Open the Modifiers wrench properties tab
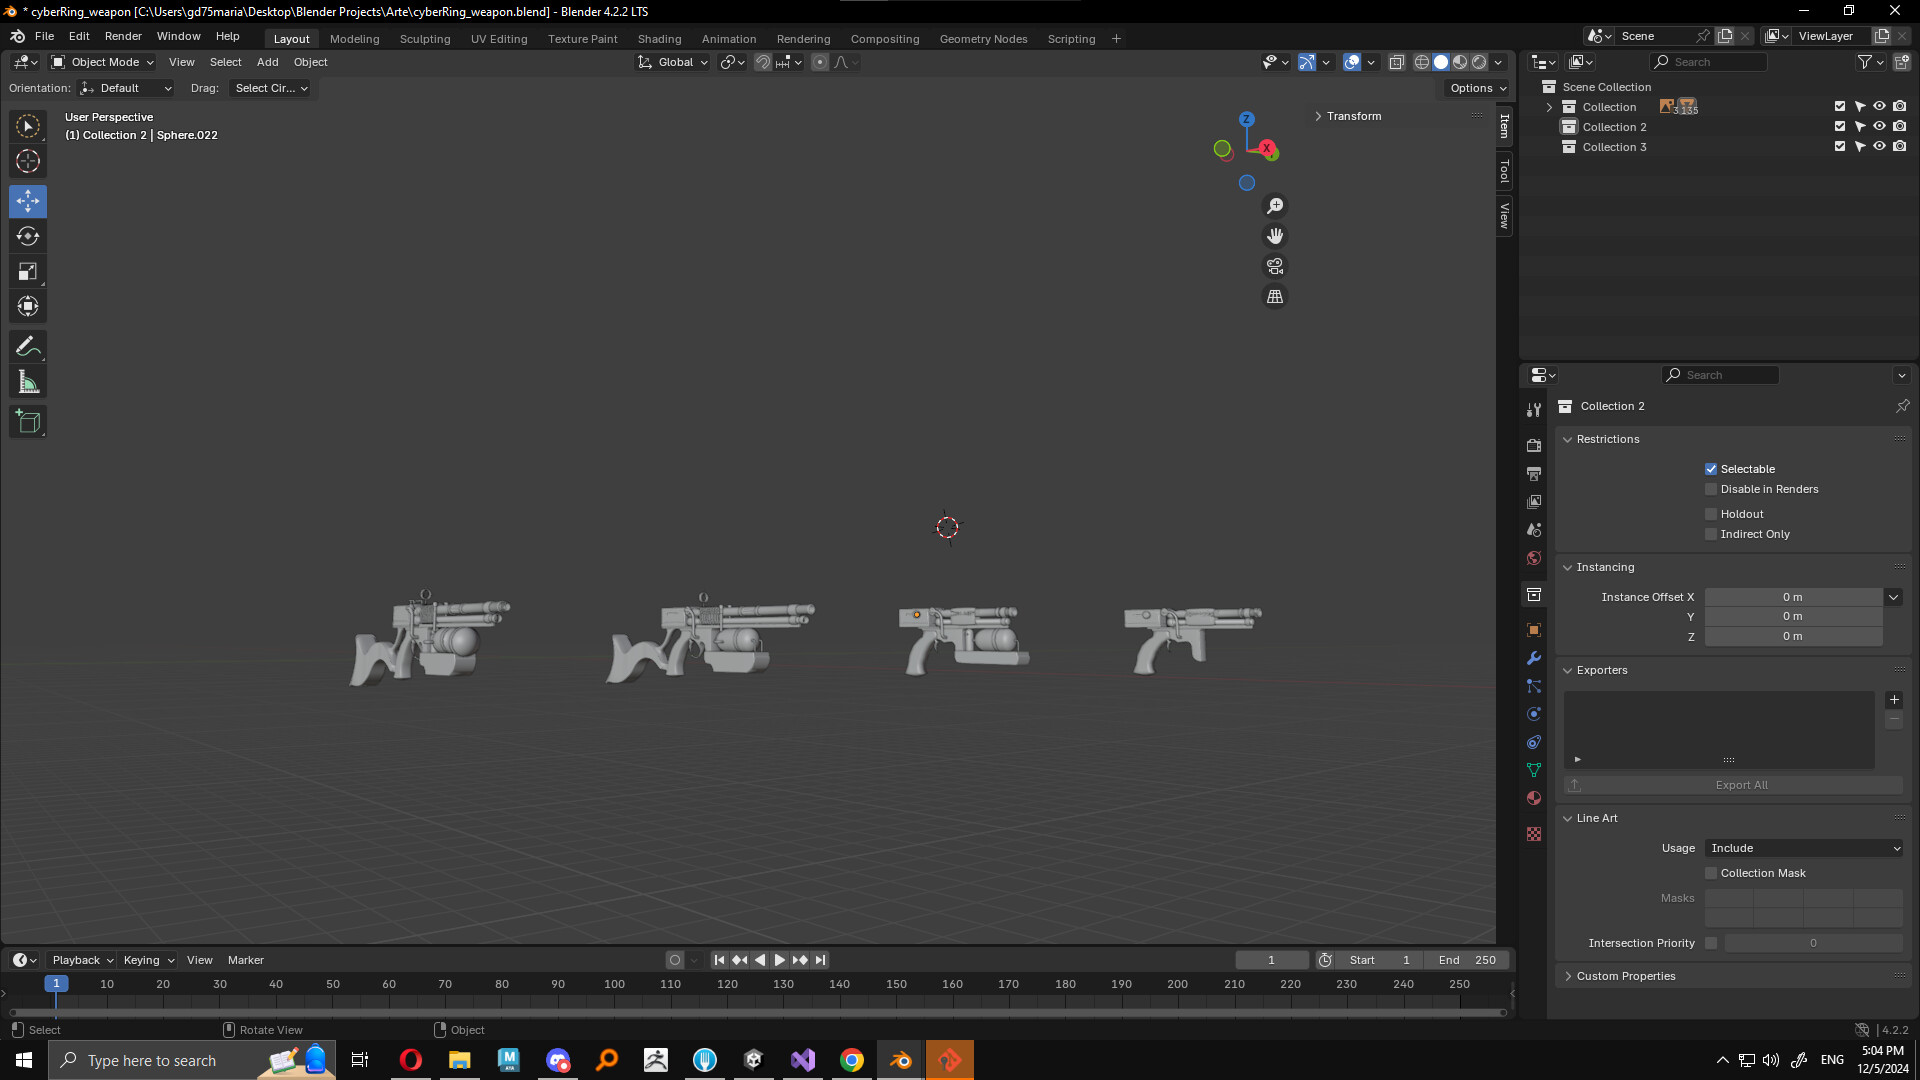Image resolution: width=1920 pixels, height=1080 pixels. [x=1534, y=658]
